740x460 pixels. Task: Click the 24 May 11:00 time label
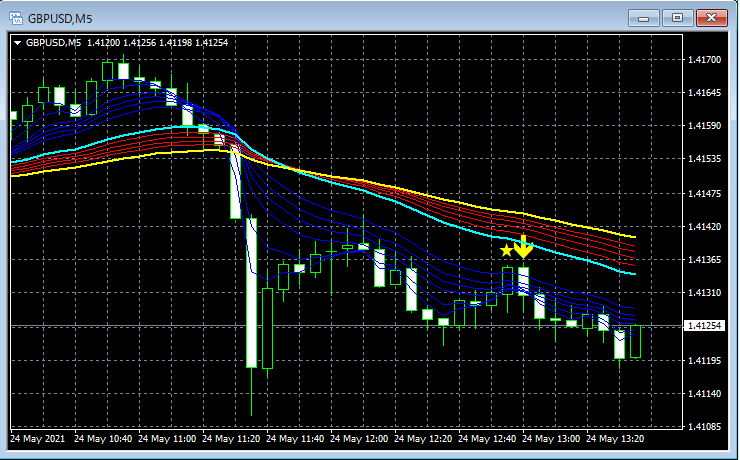click(x=167, y=439)
